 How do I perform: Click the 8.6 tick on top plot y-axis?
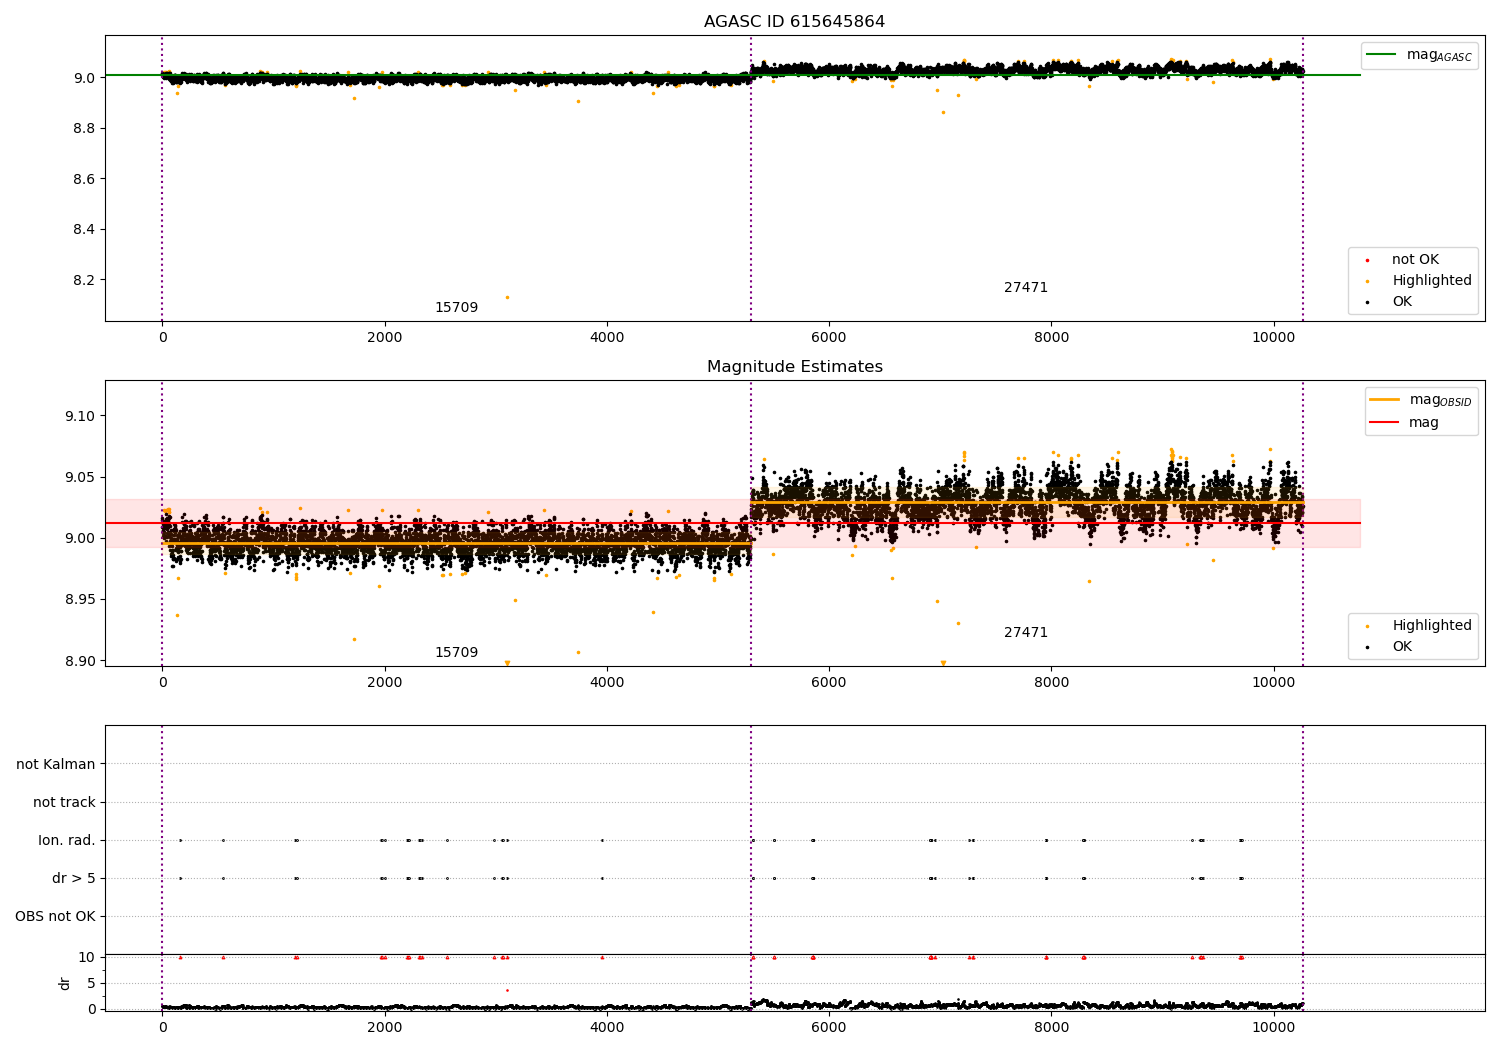pos(84,179)
